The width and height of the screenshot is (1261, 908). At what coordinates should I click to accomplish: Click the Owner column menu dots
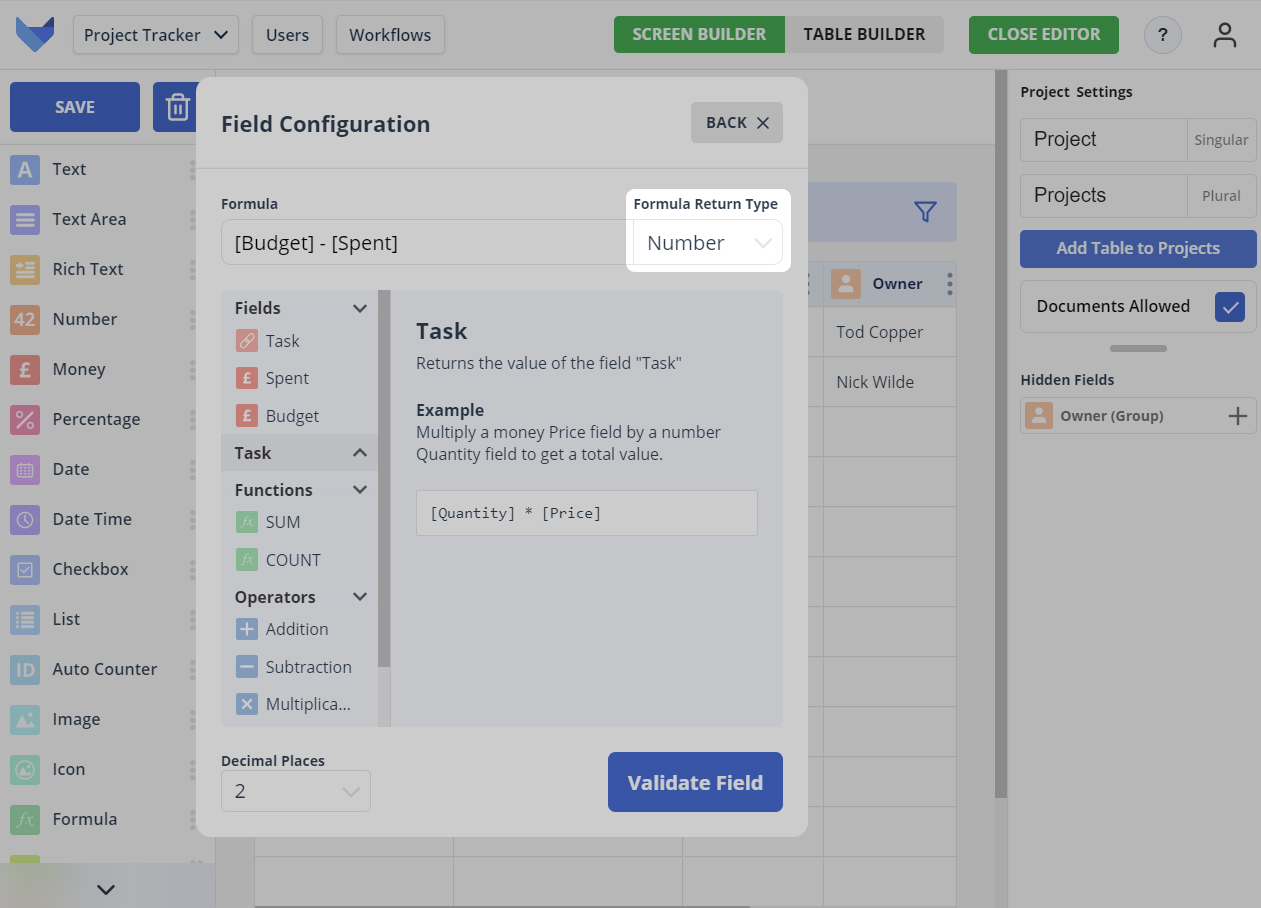coord(950,284)
